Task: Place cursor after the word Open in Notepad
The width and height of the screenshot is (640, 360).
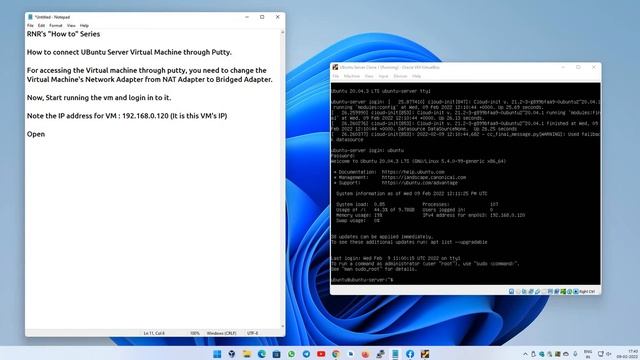Action: point(45,134)
